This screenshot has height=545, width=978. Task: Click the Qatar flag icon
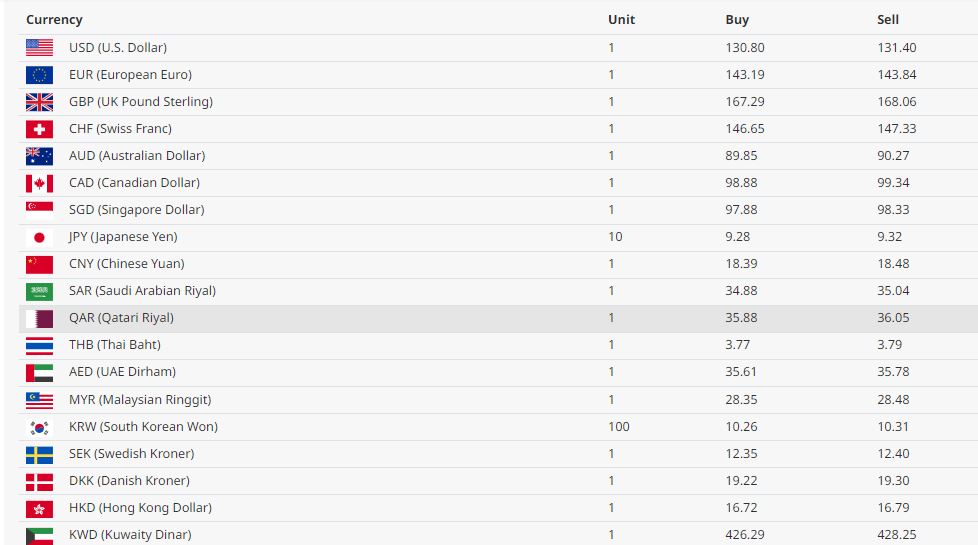39,318
